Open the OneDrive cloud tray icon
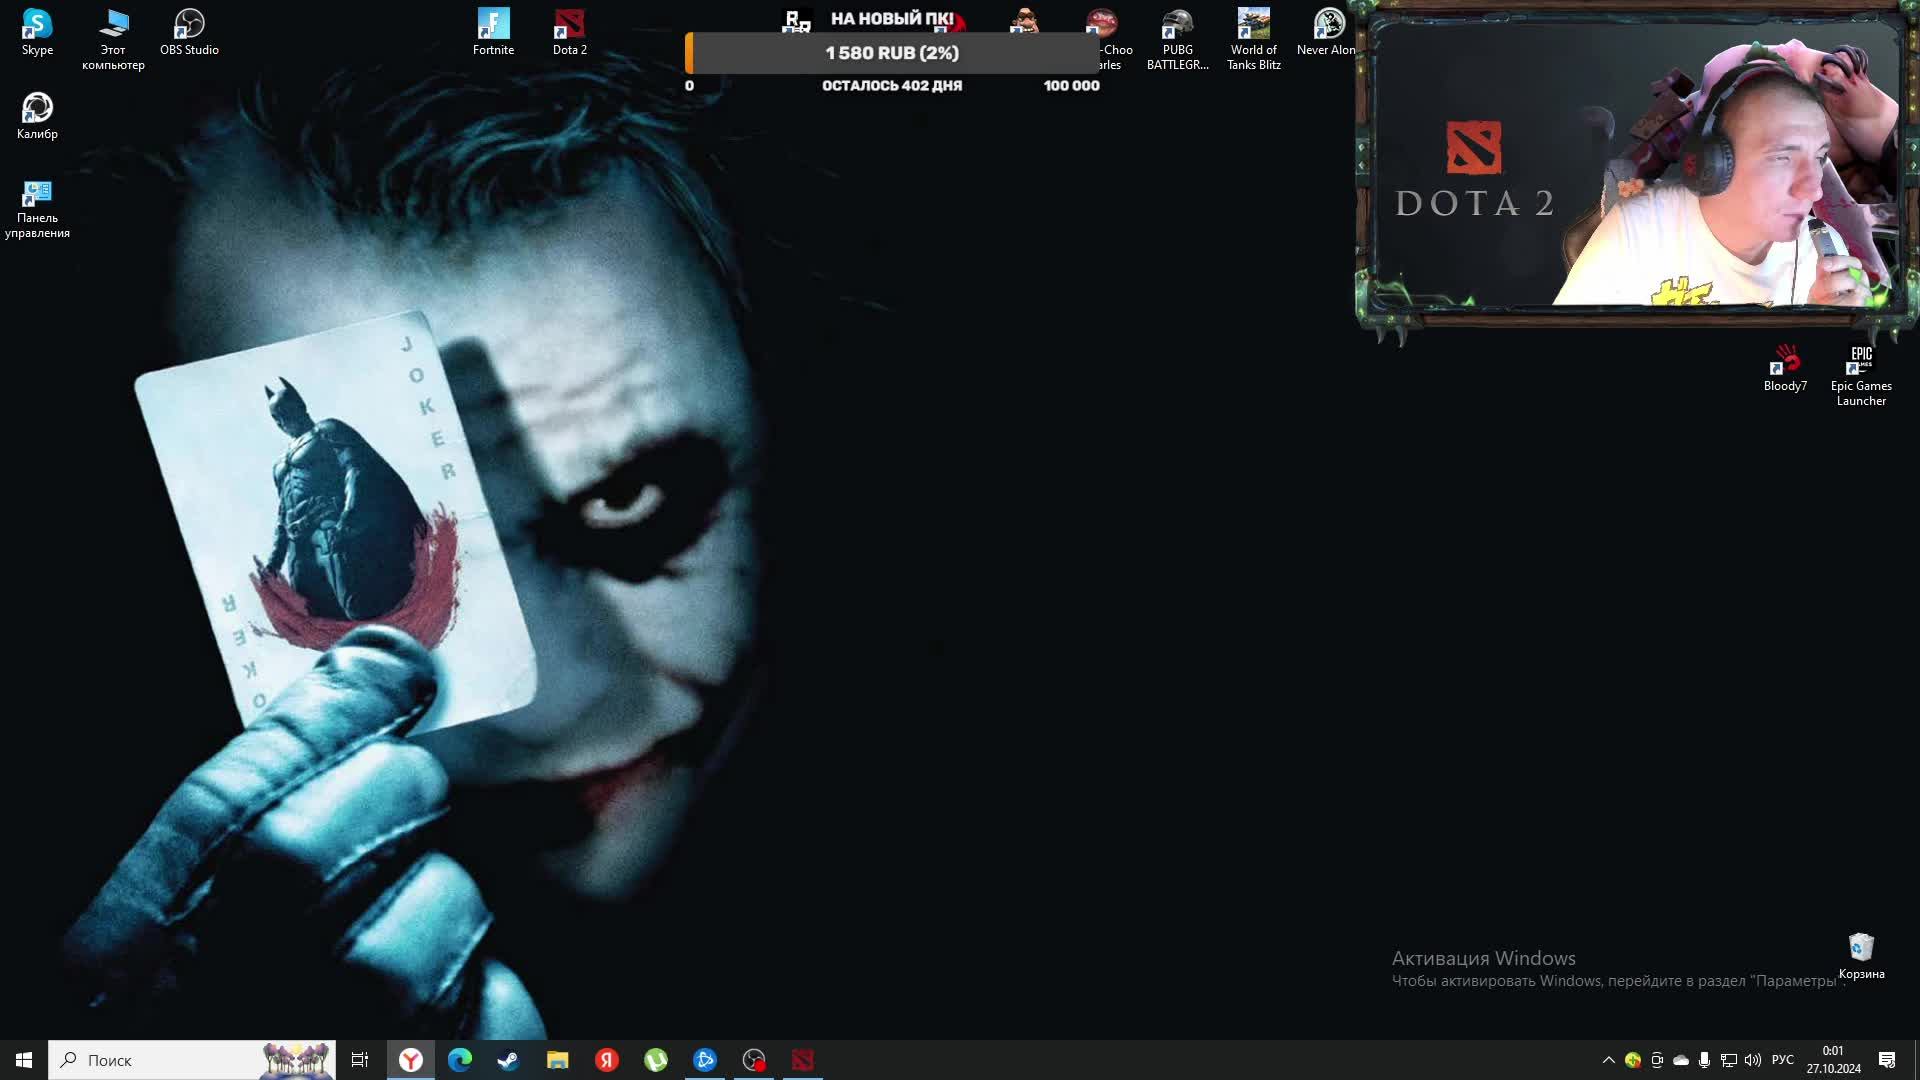 coord(1681,1060)
